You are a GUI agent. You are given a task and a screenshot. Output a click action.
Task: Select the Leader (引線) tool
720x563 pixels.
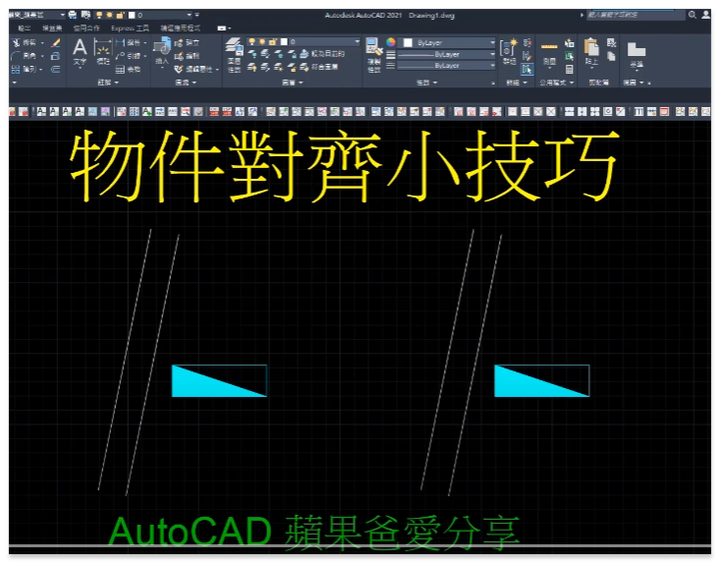click(128, 56)
